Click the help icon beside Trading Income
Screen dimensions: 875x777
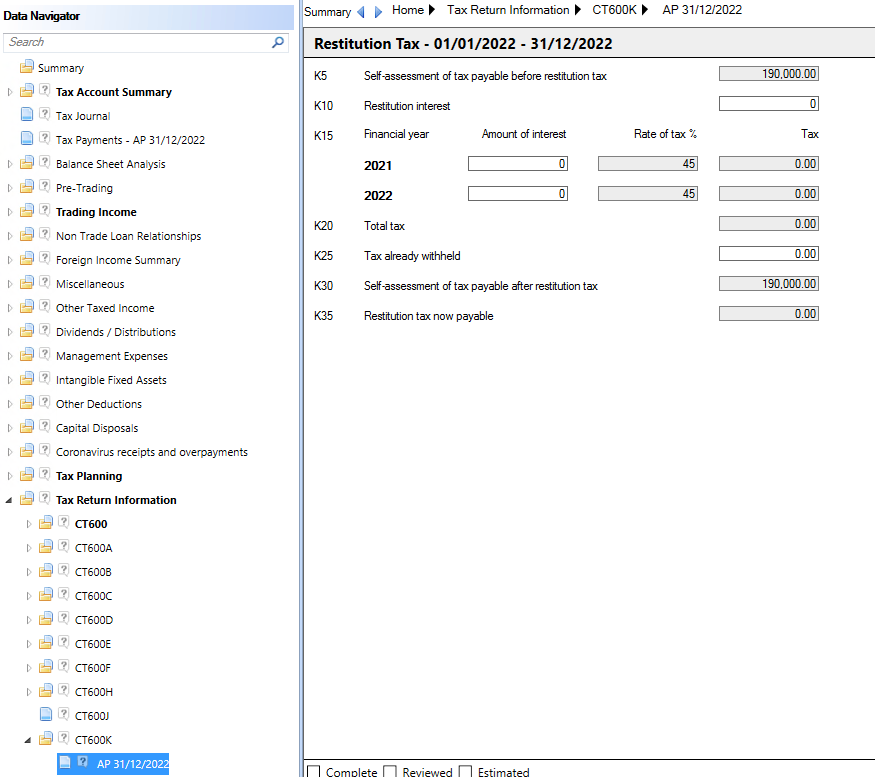coord(45,210)
